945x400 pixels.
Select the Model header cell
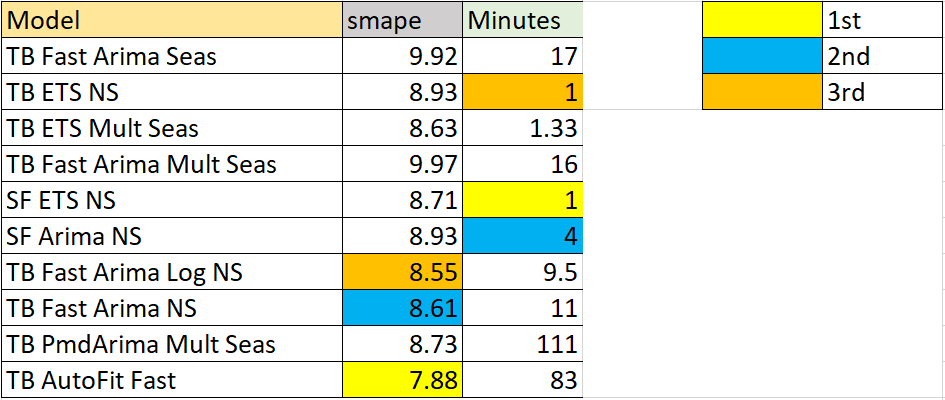point(172,20)
